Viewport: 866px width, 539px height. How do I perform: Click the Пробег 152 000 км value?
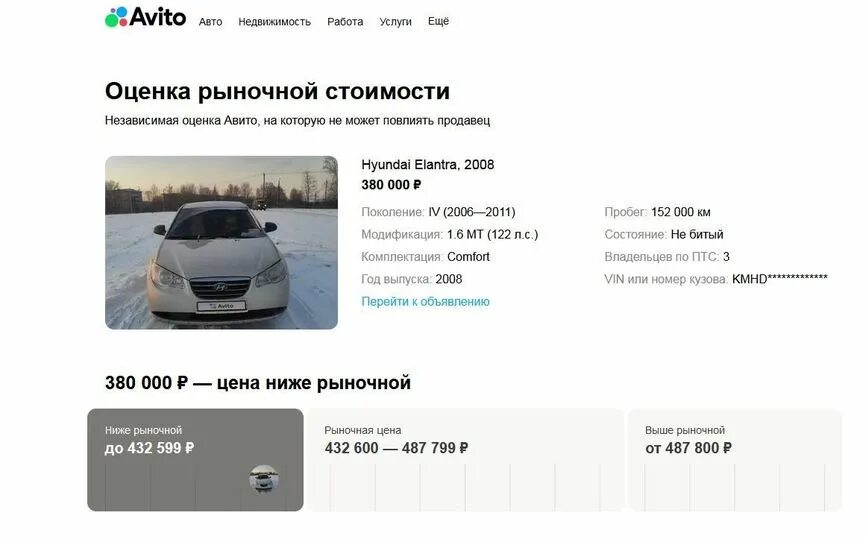[x=680, y=212]
